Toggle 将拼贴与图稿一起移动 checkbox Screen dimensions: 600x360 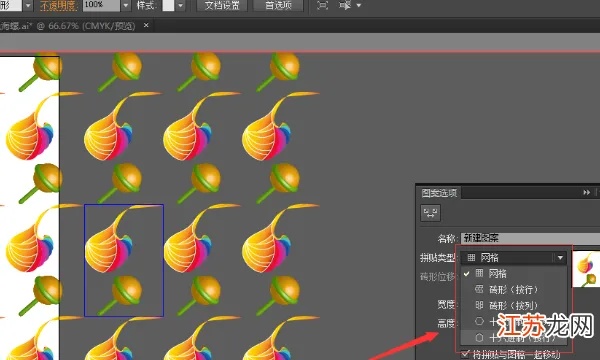pyautogui.click(x=465, y=354)
